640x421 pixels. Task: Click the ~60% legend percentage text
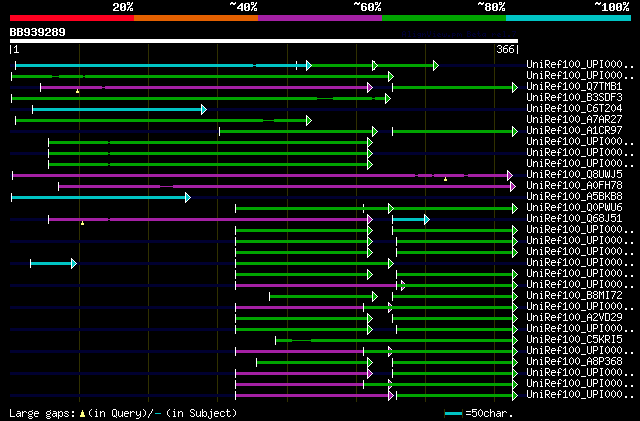(367, 7)
